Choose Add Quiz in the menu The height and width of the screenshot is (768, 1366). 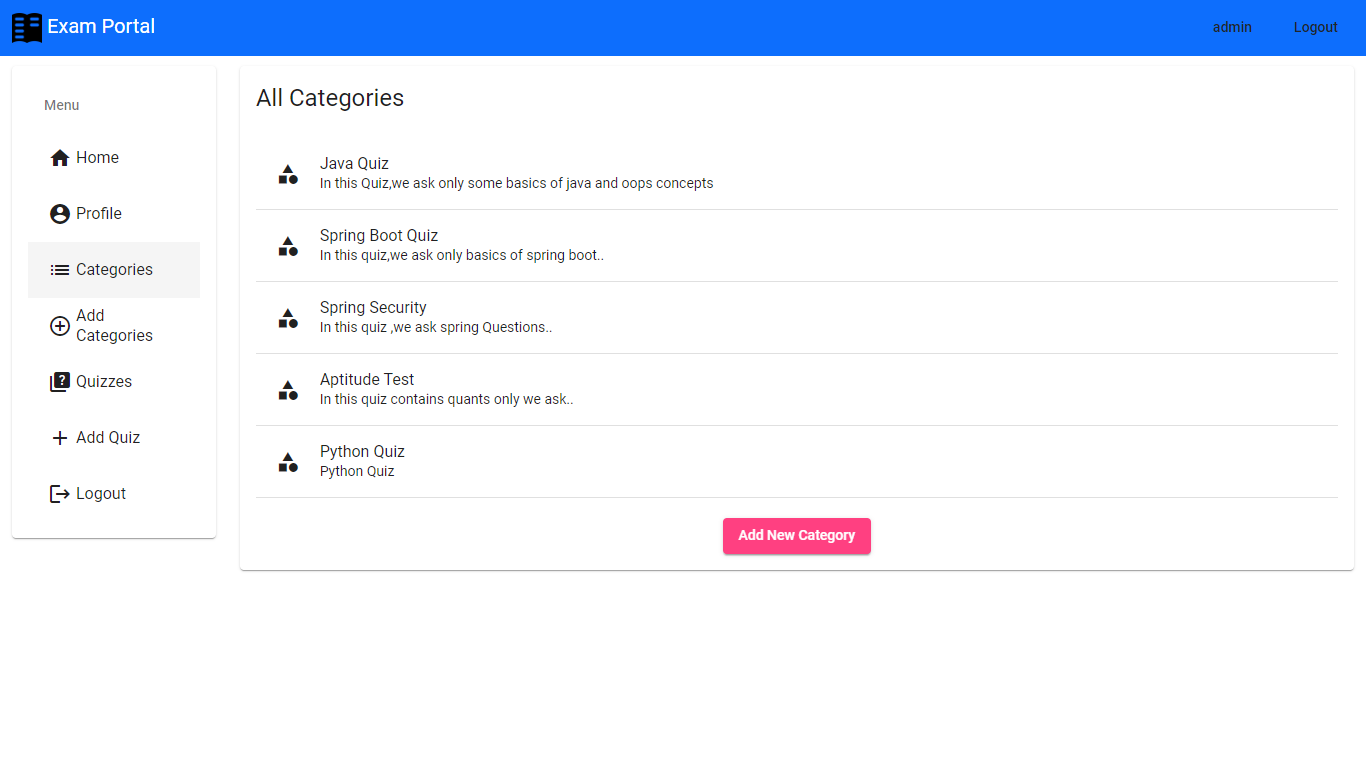click(x=107, y=437)
